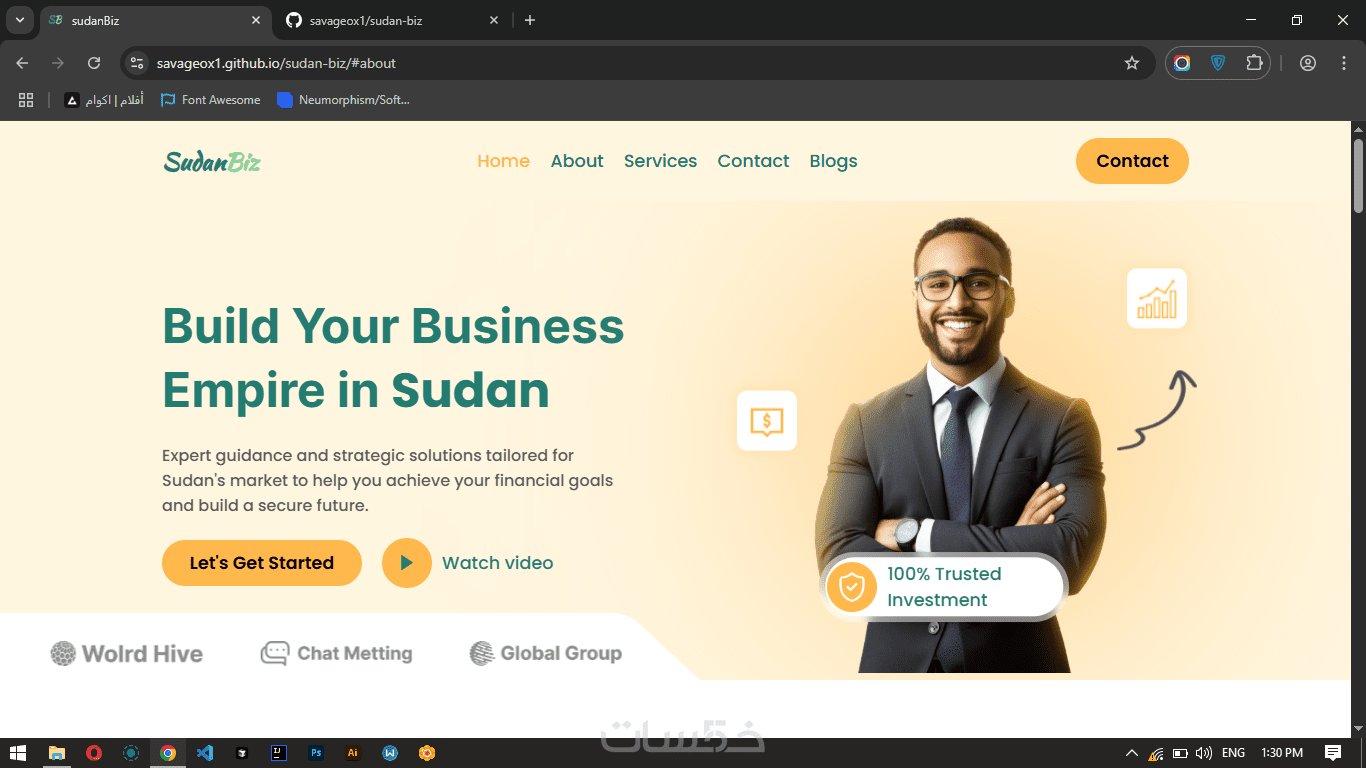Open the Chrome profile avatar icon
This screenshot has width=1366, height=768.
1308,63
